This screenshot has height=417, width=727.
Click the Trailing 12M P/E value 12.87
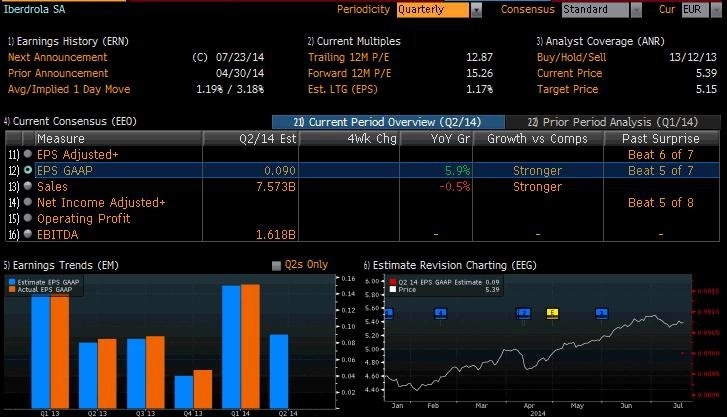point(479,58)
